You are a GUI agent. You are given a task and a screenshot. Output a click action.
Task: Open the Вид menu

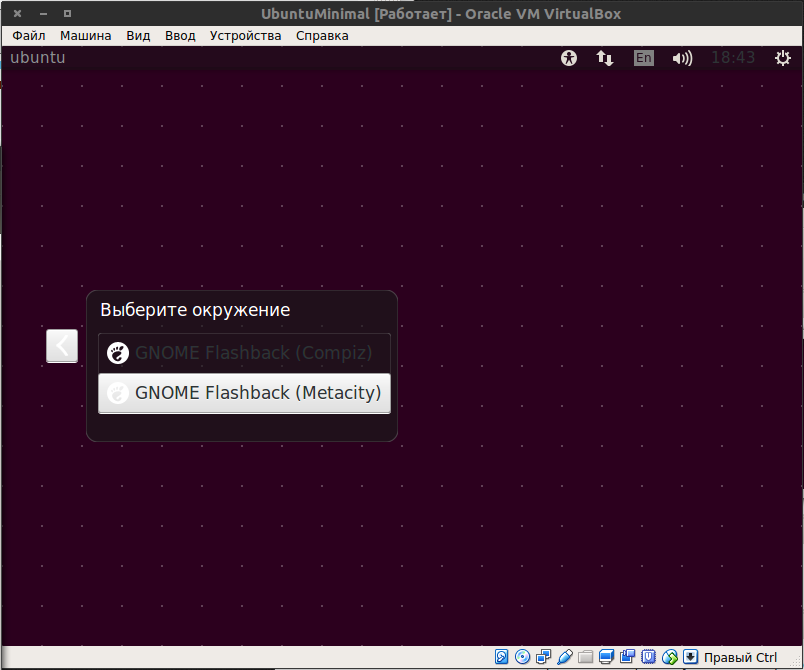pos(138,36)
